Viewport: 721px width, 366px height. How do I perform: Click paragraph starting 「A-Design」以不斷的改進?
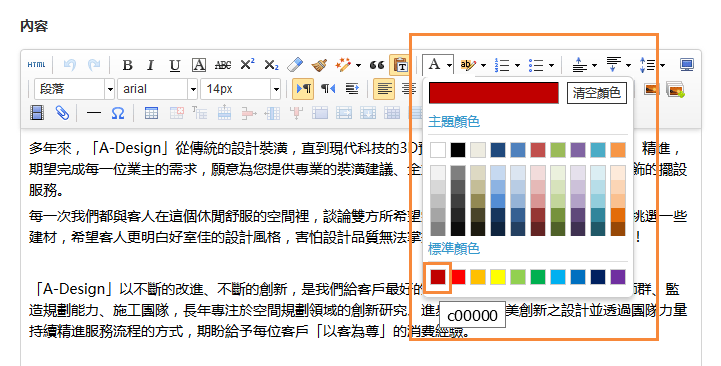click(x=357, y=310)
